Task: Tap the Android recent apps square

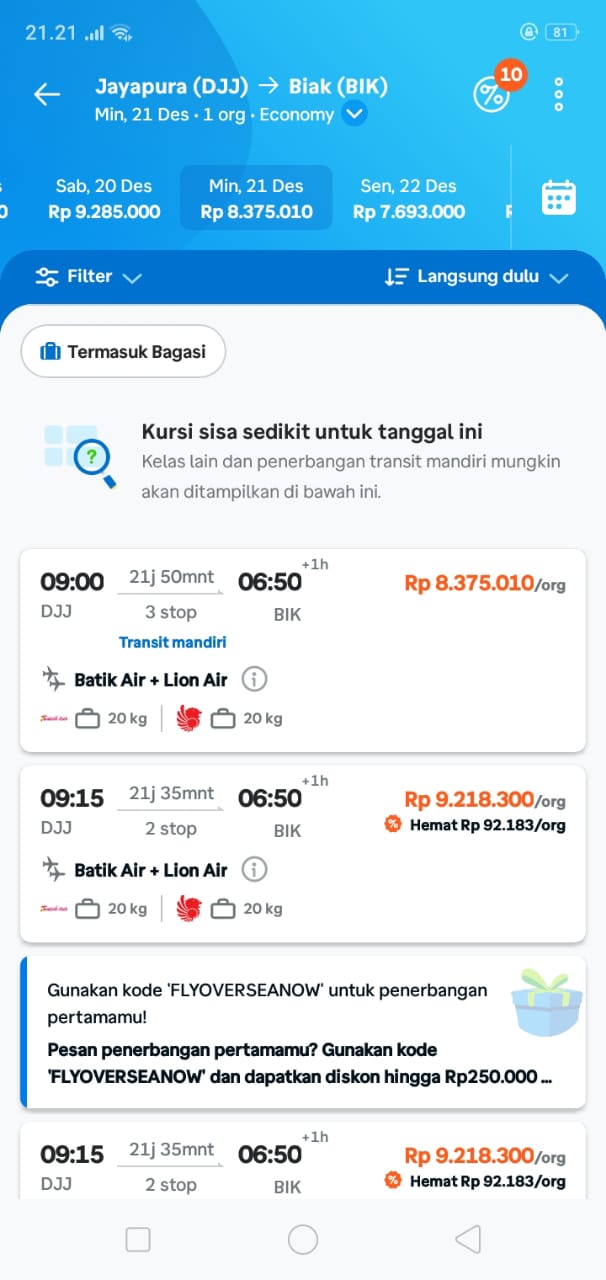Action: click(138, 1240)
